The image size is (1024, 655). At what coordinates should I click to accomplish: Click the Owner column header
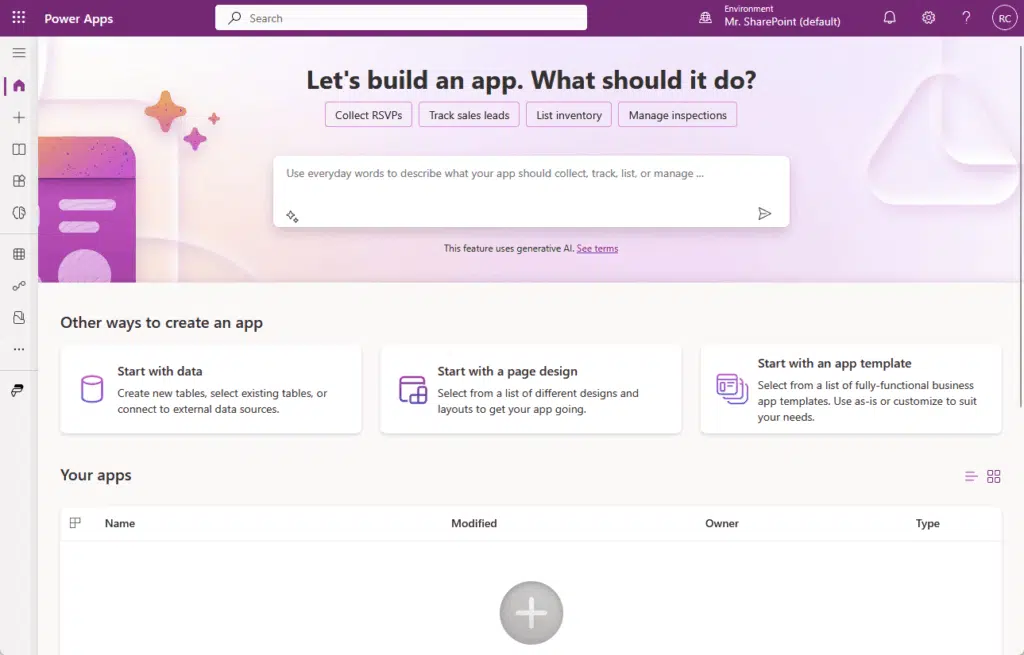tap(722, 523)
